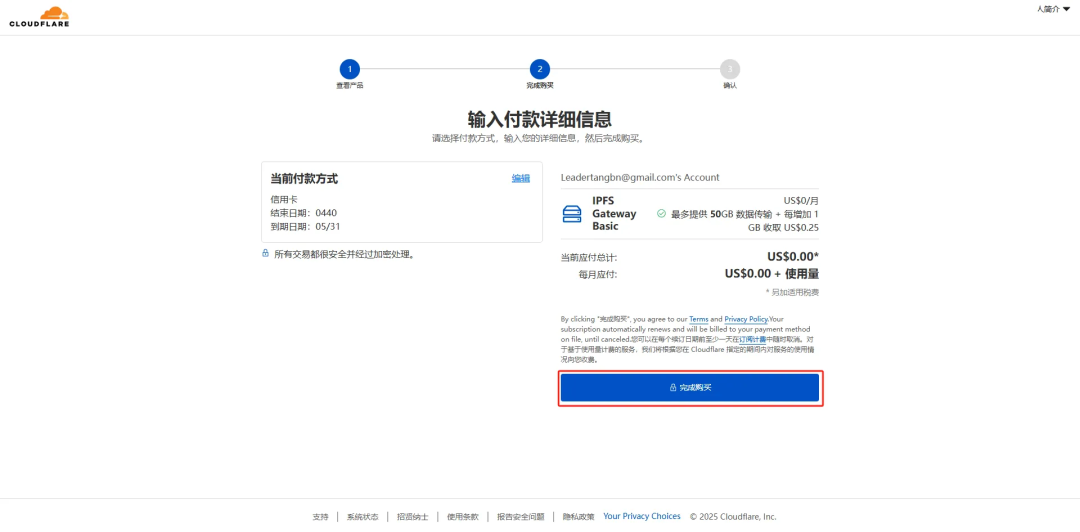1080x532 pixels.
Task: Open 招贤纳士 footer link
Action: (413, 517)
